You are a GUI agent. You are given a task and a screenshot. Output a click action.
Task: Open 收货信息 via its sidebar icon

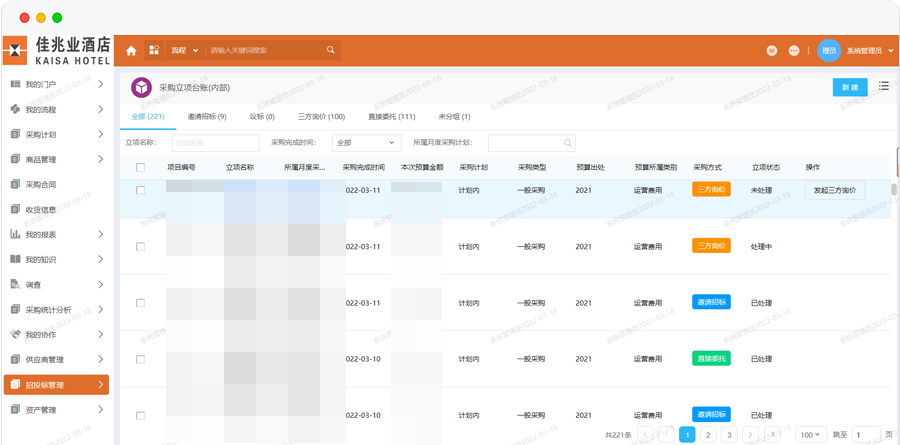tap(15, 209)
